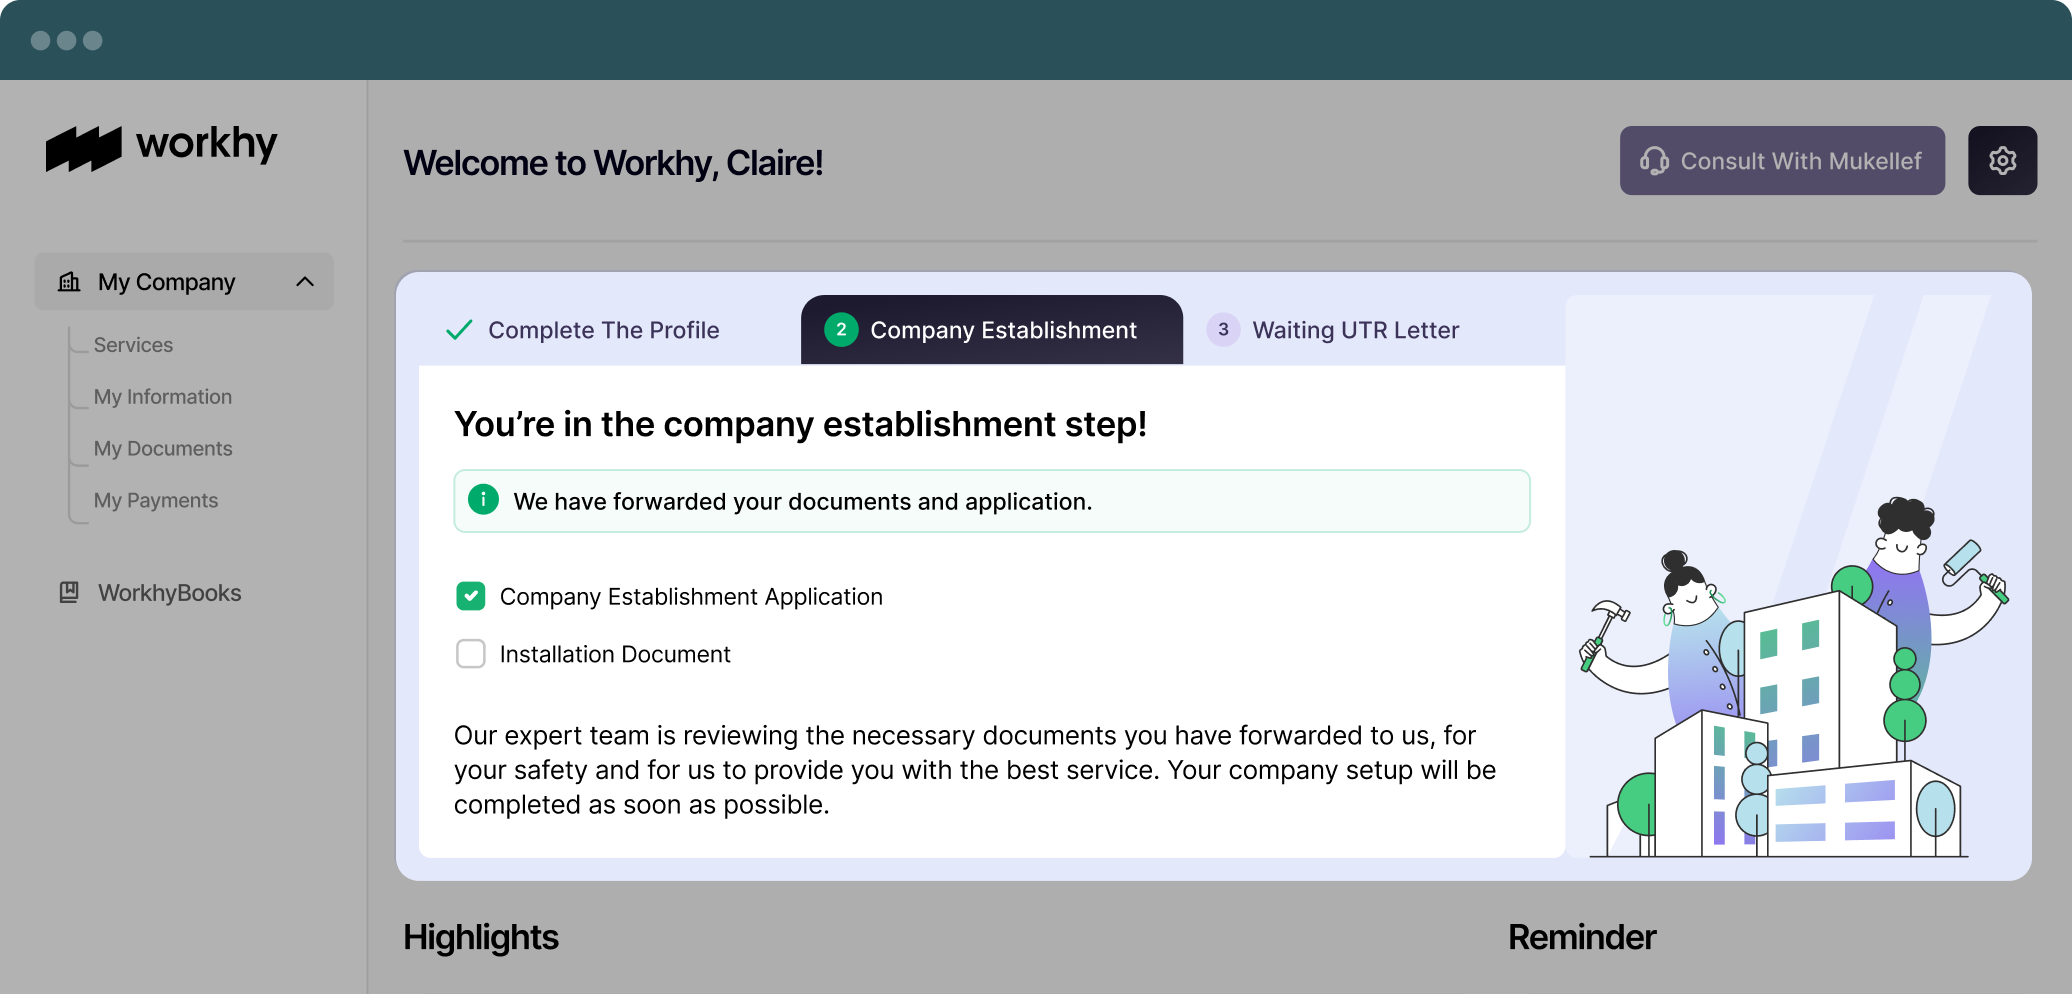The image size is (2072, 994).
Task: Collapse the My Company menu chevron
Action: click(305, 282)
